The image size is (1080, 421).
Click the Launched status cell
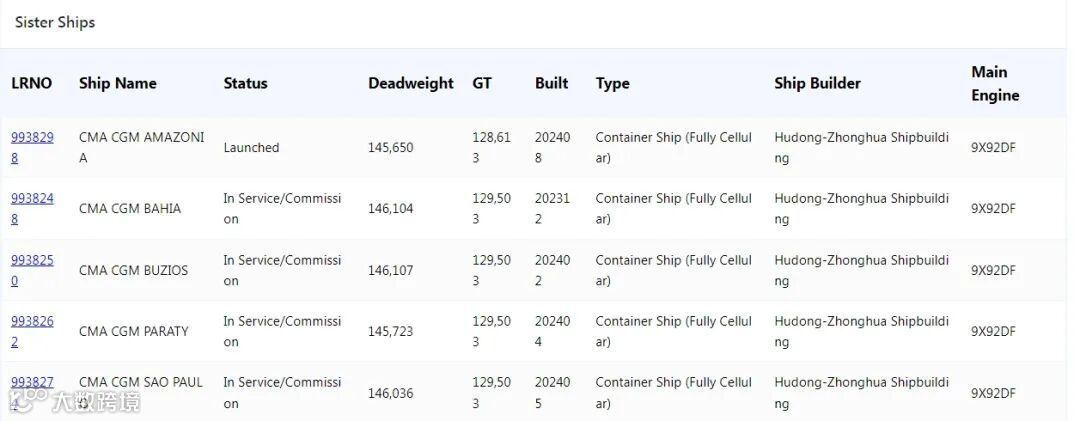(x=251, y=147)
